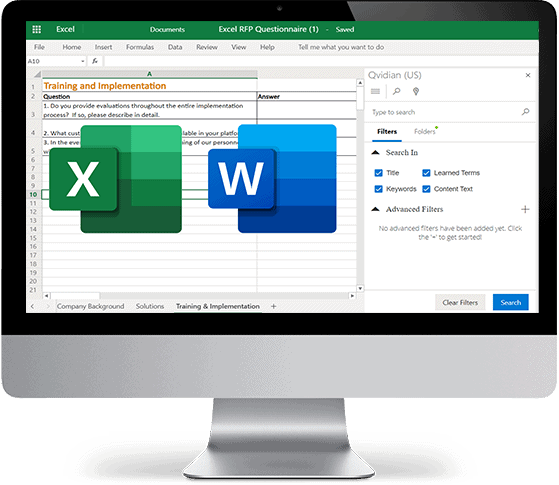Click the large Word application logo

tap(272, 179)
